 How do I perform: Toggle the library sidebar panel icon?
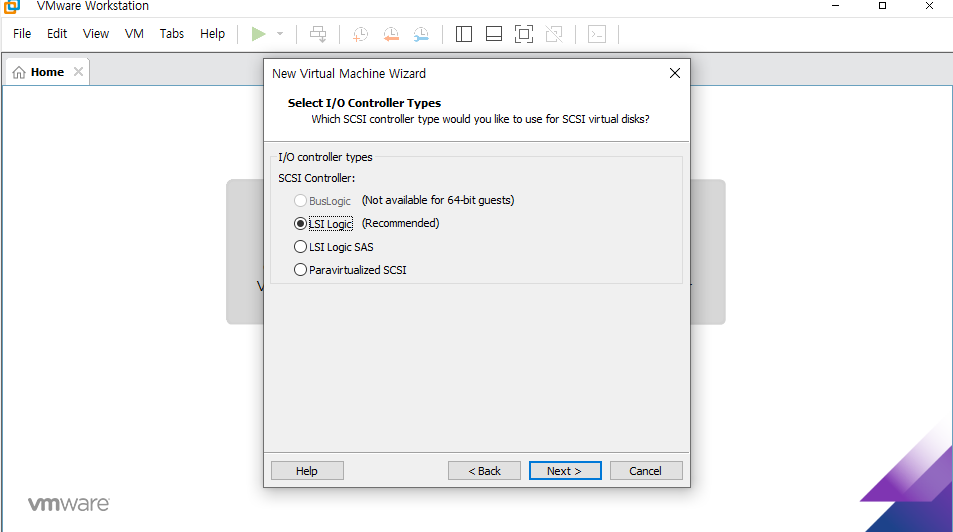464,34
